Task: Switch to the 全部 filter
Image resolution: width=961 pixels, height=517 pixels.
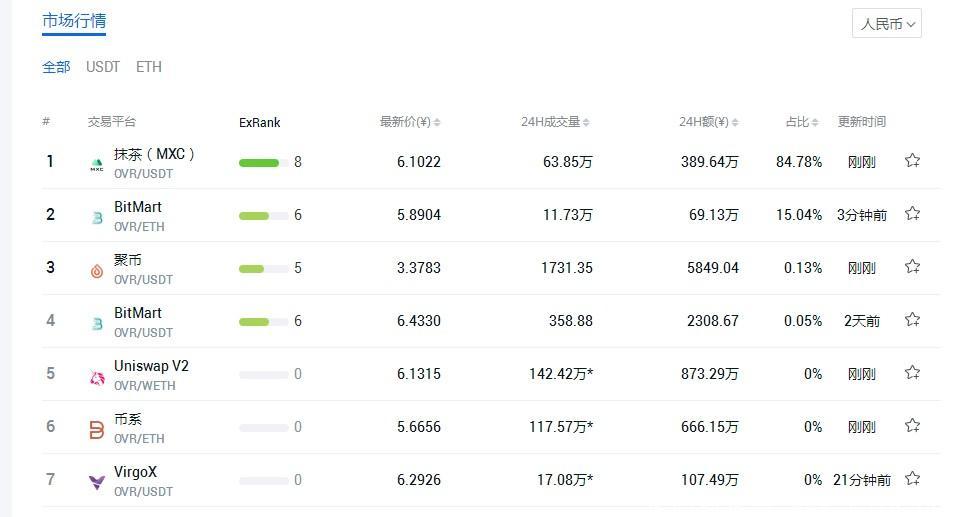Action: click(x=56, y=67)
